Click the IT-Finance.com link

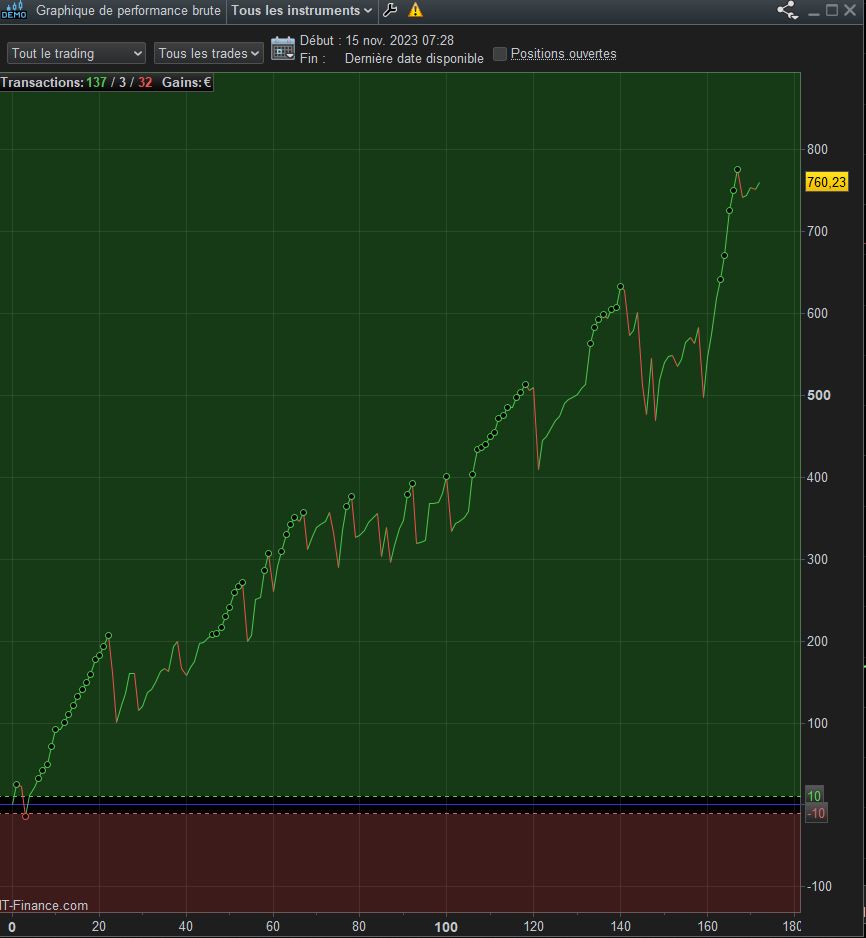[x=44, y=906]
